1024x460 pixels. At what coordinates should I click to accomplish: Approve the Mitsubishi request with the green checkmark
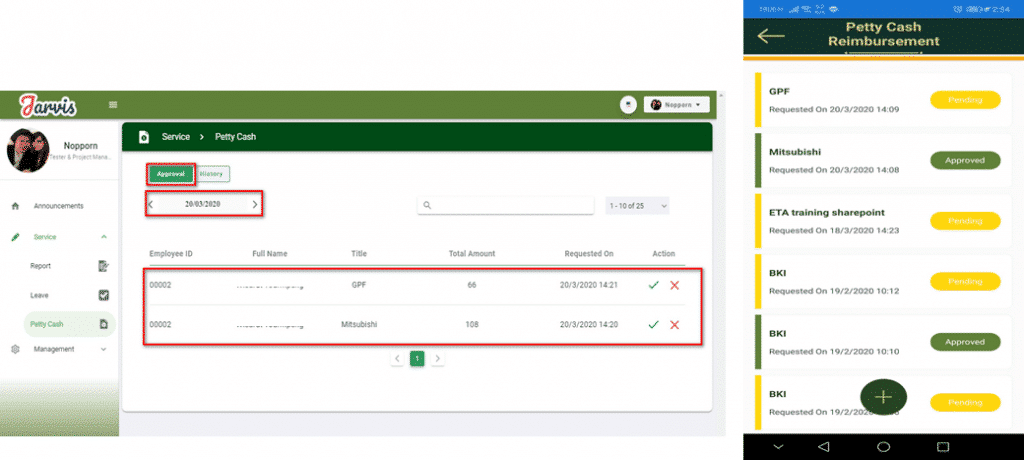pyautogui.click(x=653, y=324)
